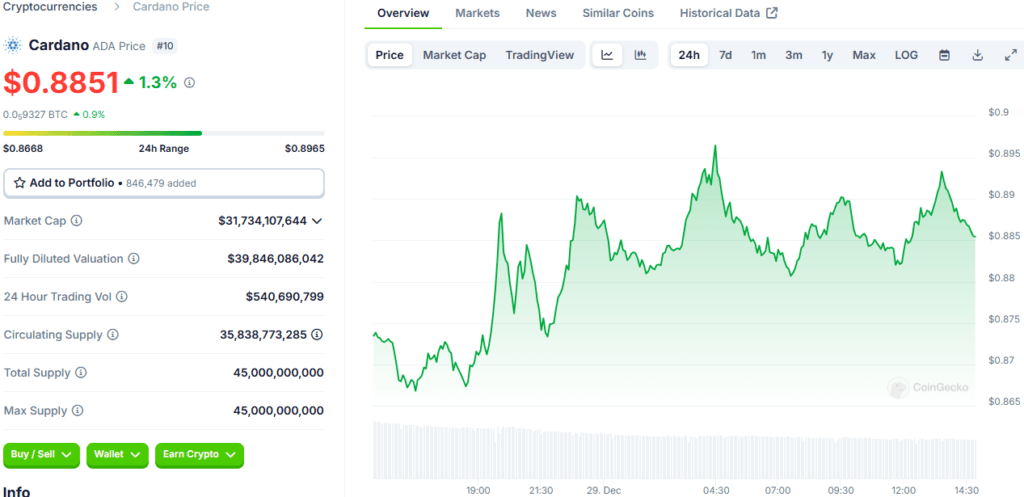
Task: Open the Similar Coins tab
Action: [x=618, y=13]
